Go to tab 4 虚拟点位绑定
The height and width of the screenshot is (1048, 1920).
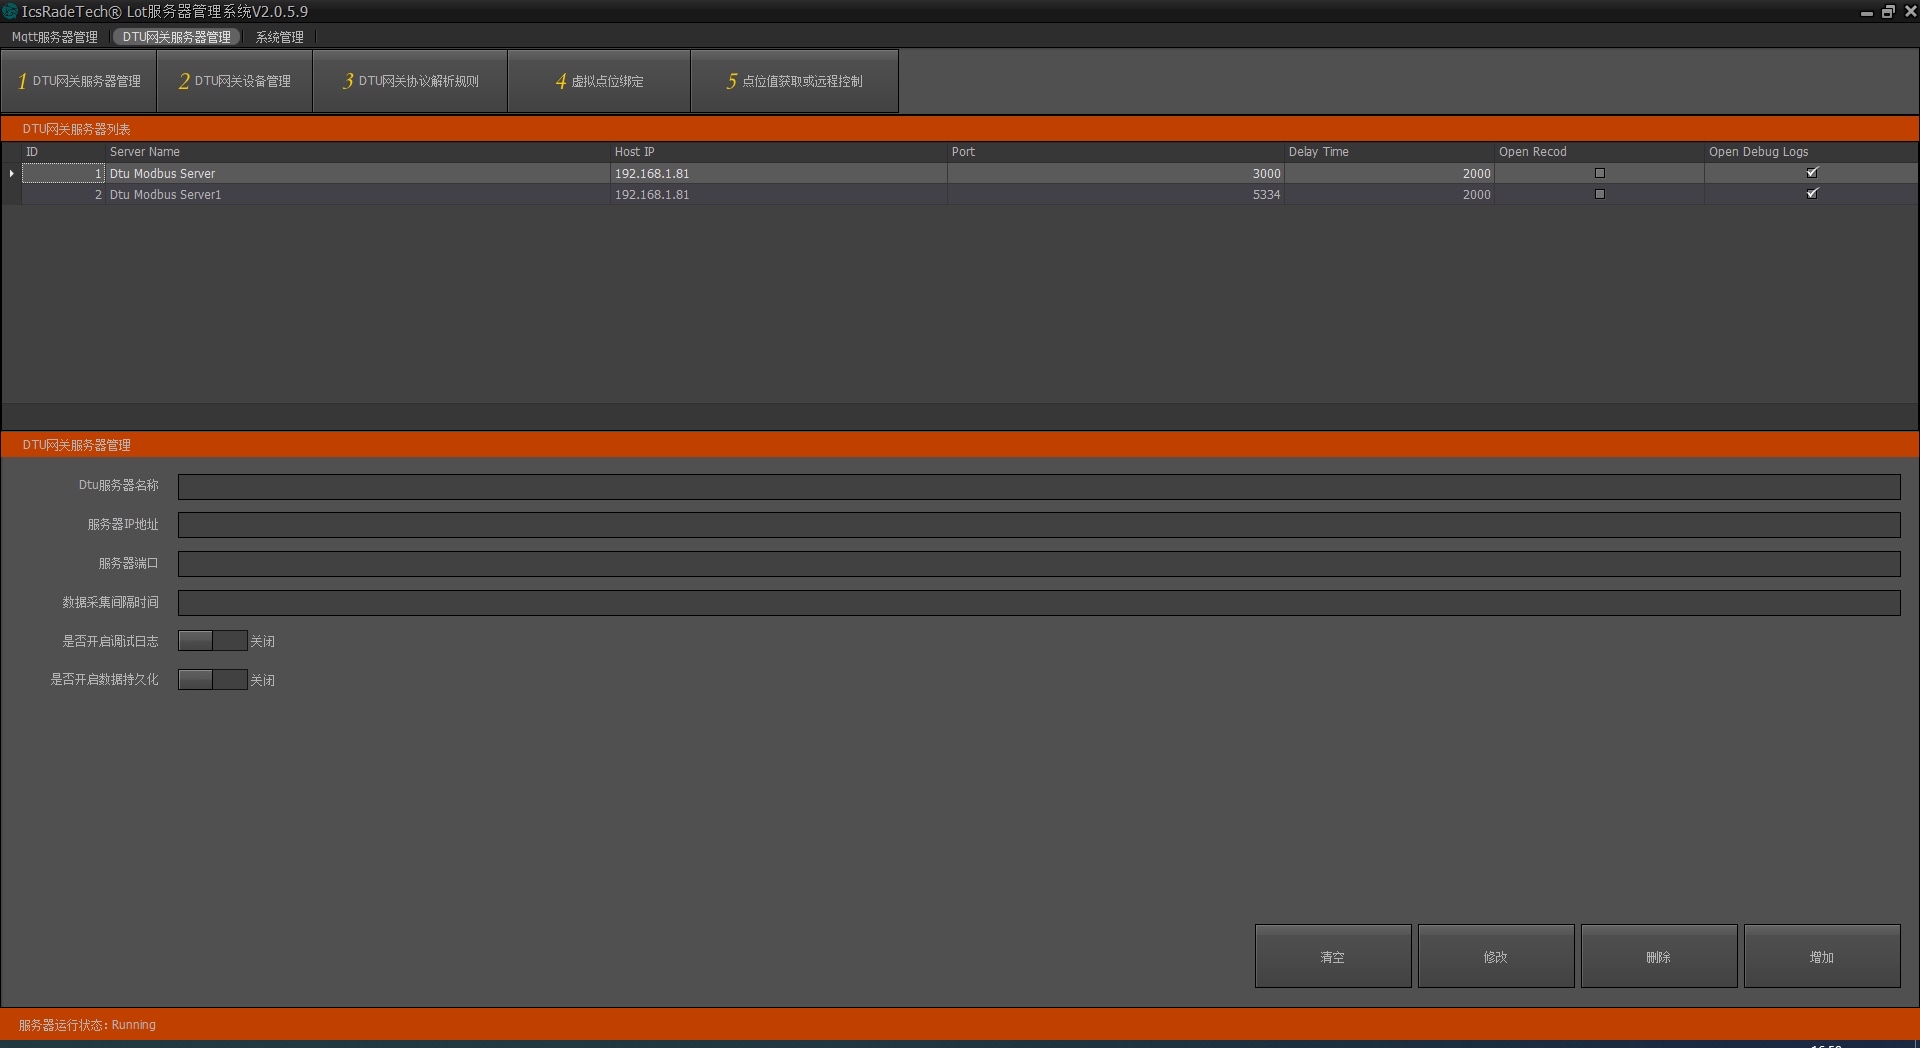(x=599, y=81)
